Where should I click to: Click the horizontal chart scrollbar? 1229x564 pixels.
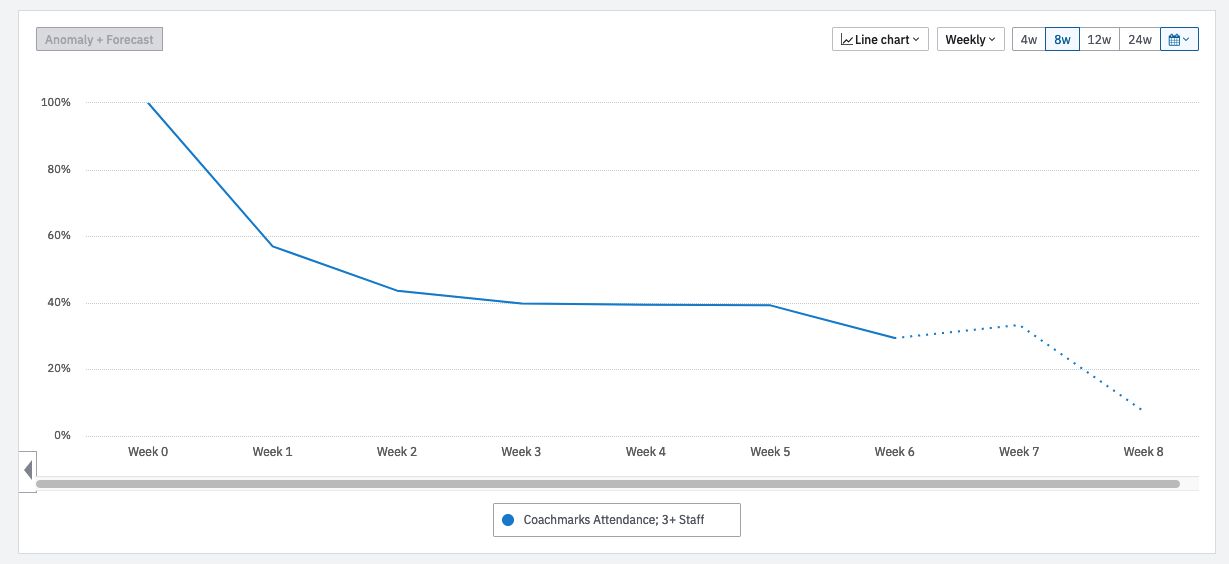[608, 484]
